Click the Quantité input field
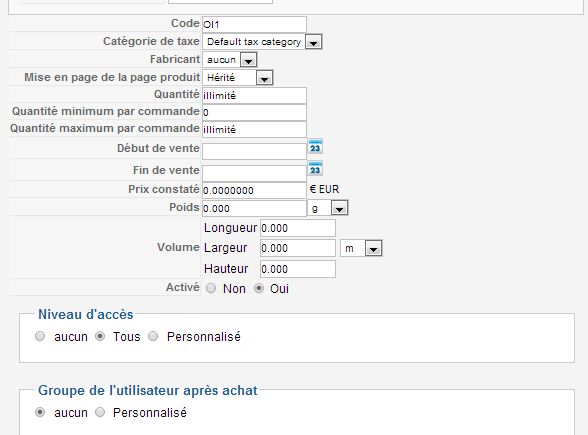The image size is (588, 435). [x=254, y=96]
